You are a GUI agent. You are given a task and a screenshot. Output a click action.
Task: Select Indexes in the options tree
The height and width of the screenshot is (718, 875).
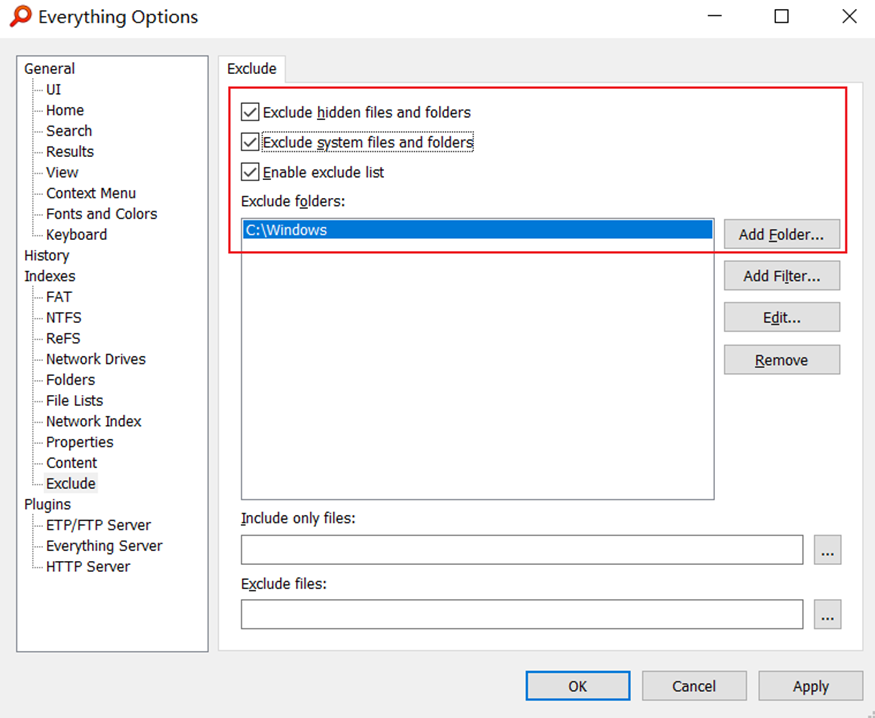(x=49, y=276)
